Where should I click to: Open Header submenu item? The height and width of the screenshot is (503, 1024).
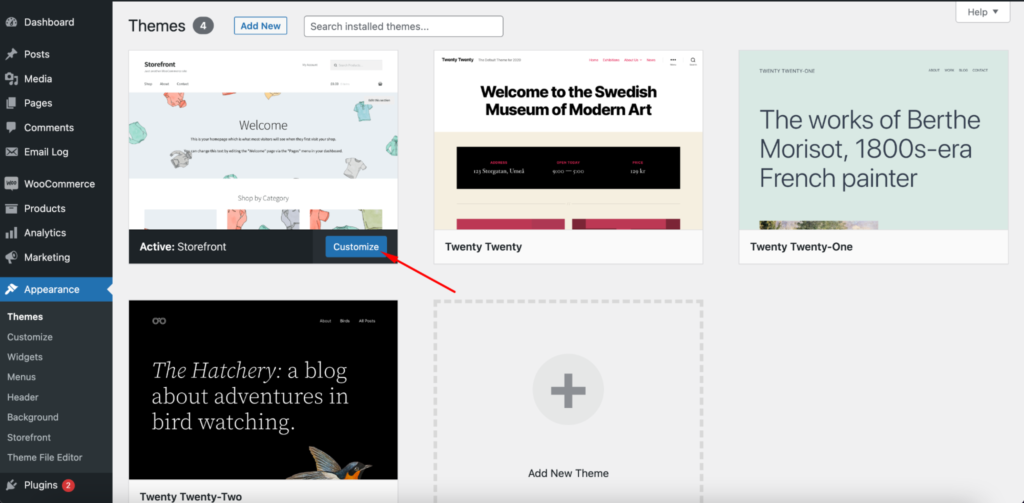point(23,397)
